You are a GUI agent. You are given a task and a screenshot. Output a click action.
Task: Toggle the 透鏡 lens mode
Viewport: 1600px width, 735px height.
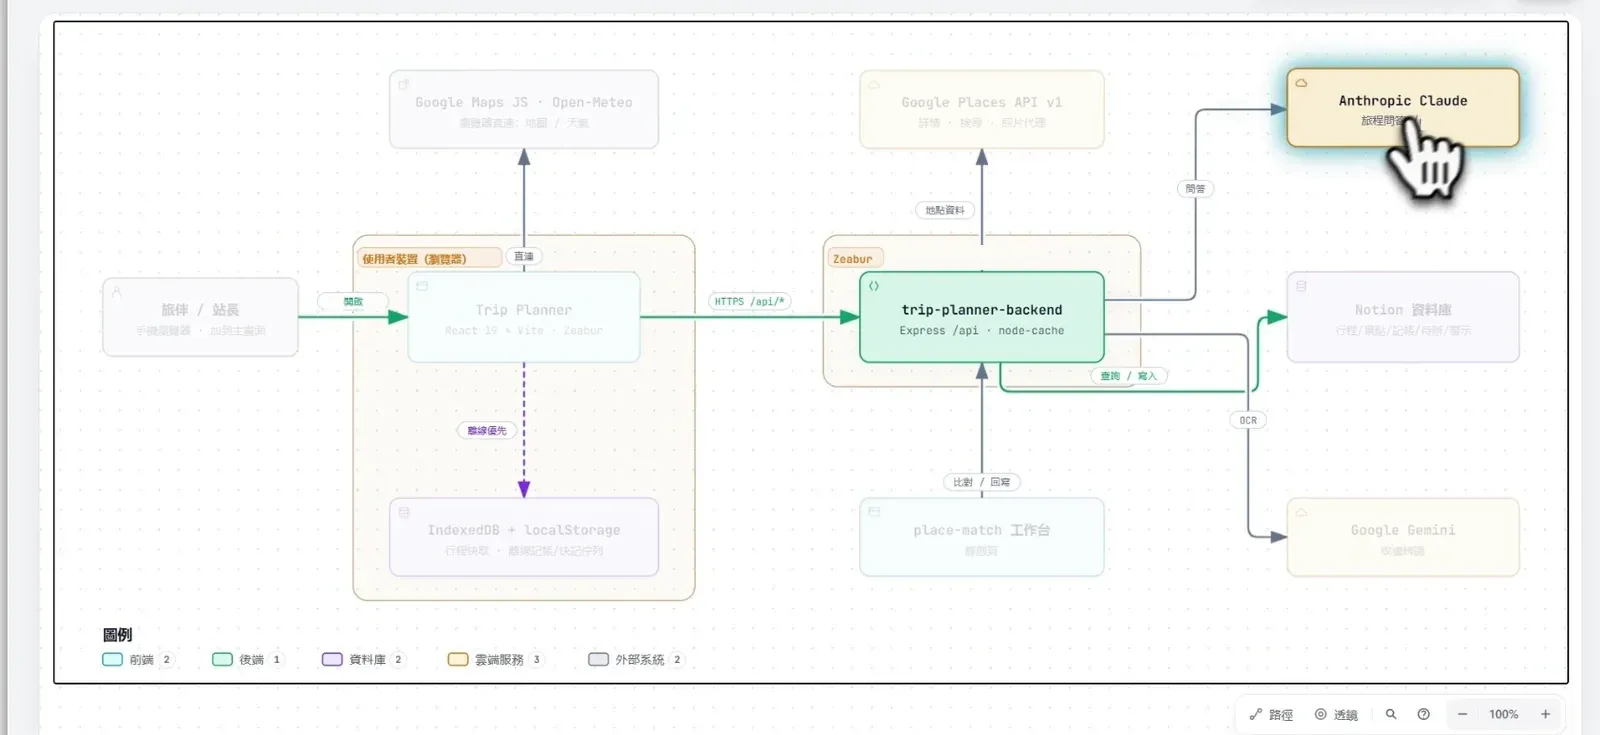(1336, 714)
